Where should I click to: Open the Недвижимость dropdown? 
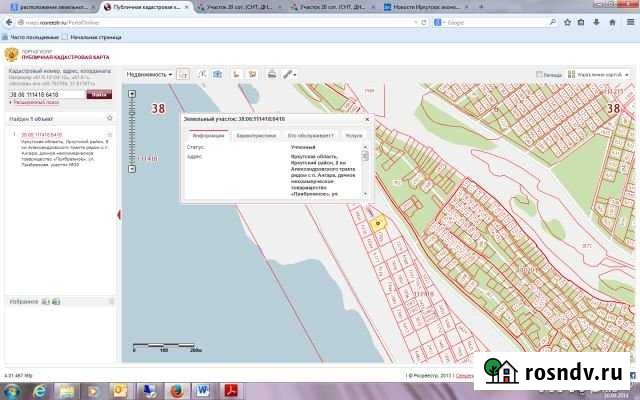(x=150, y=74)
